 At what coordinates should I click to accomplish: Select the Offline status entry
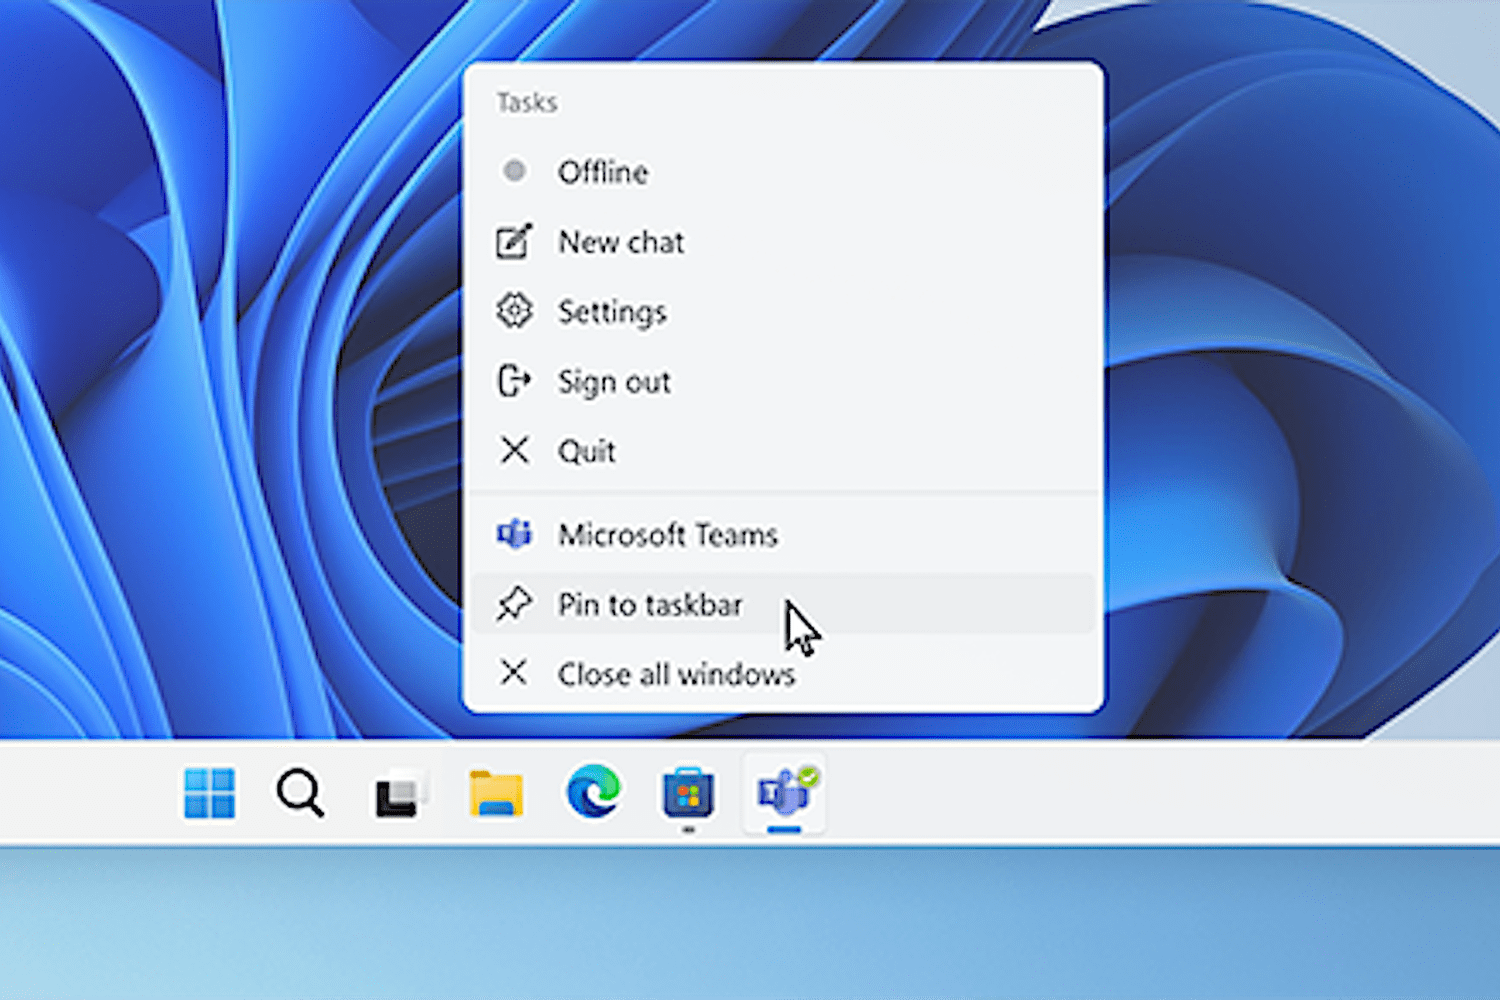point(602,172)
